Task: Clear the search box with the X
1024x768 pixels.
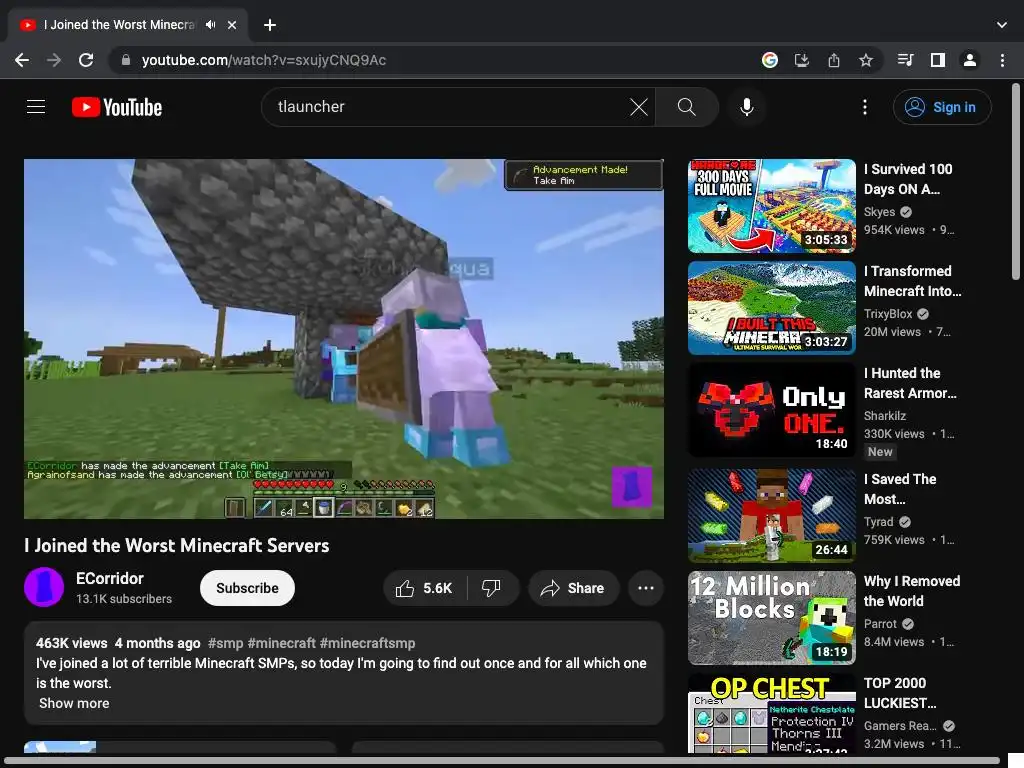Action: pos(639,106)
